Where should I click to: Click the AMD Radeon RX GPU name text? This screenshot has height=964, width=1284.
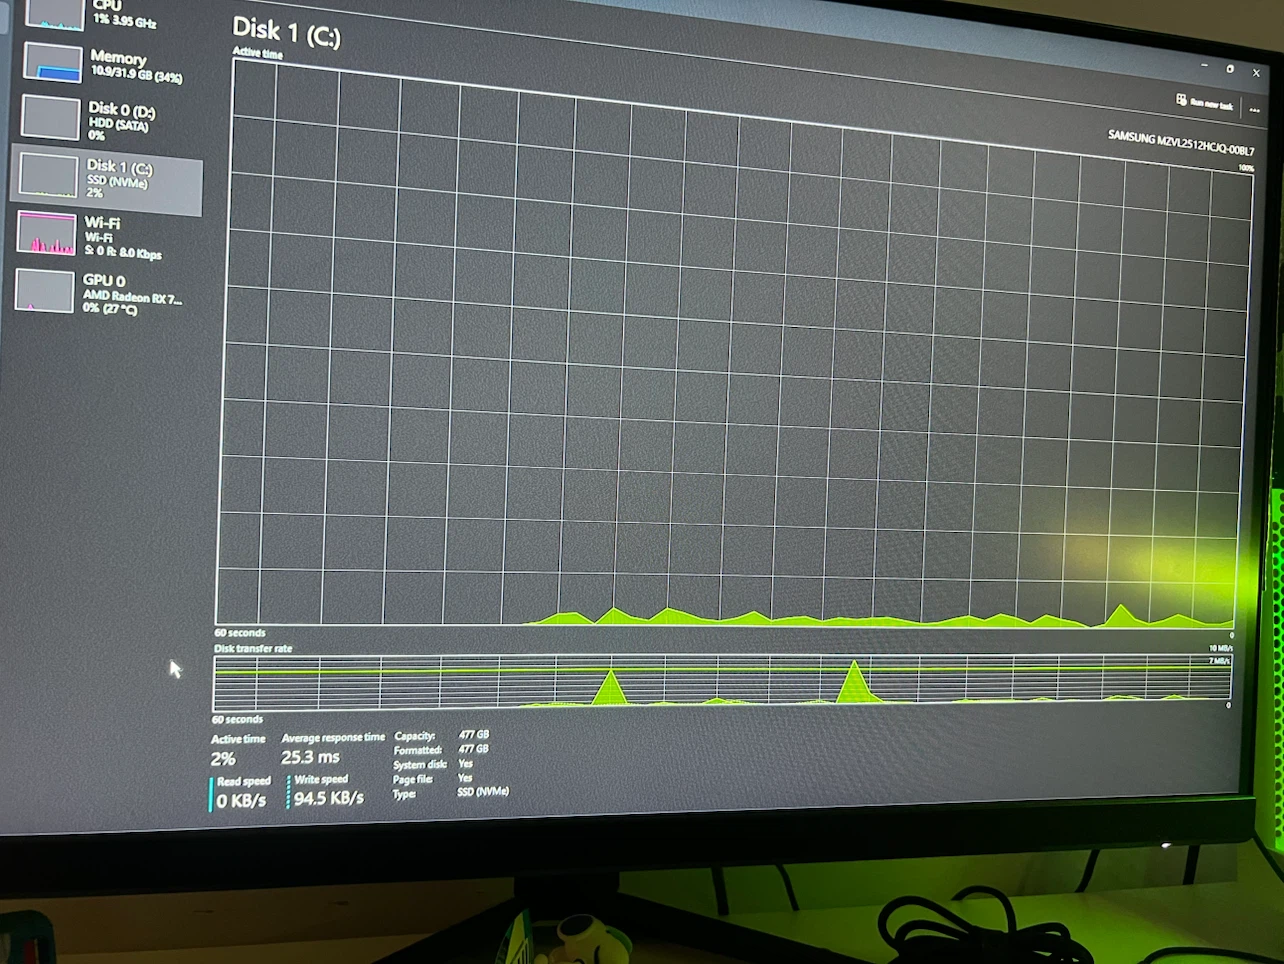pos(132,297)
